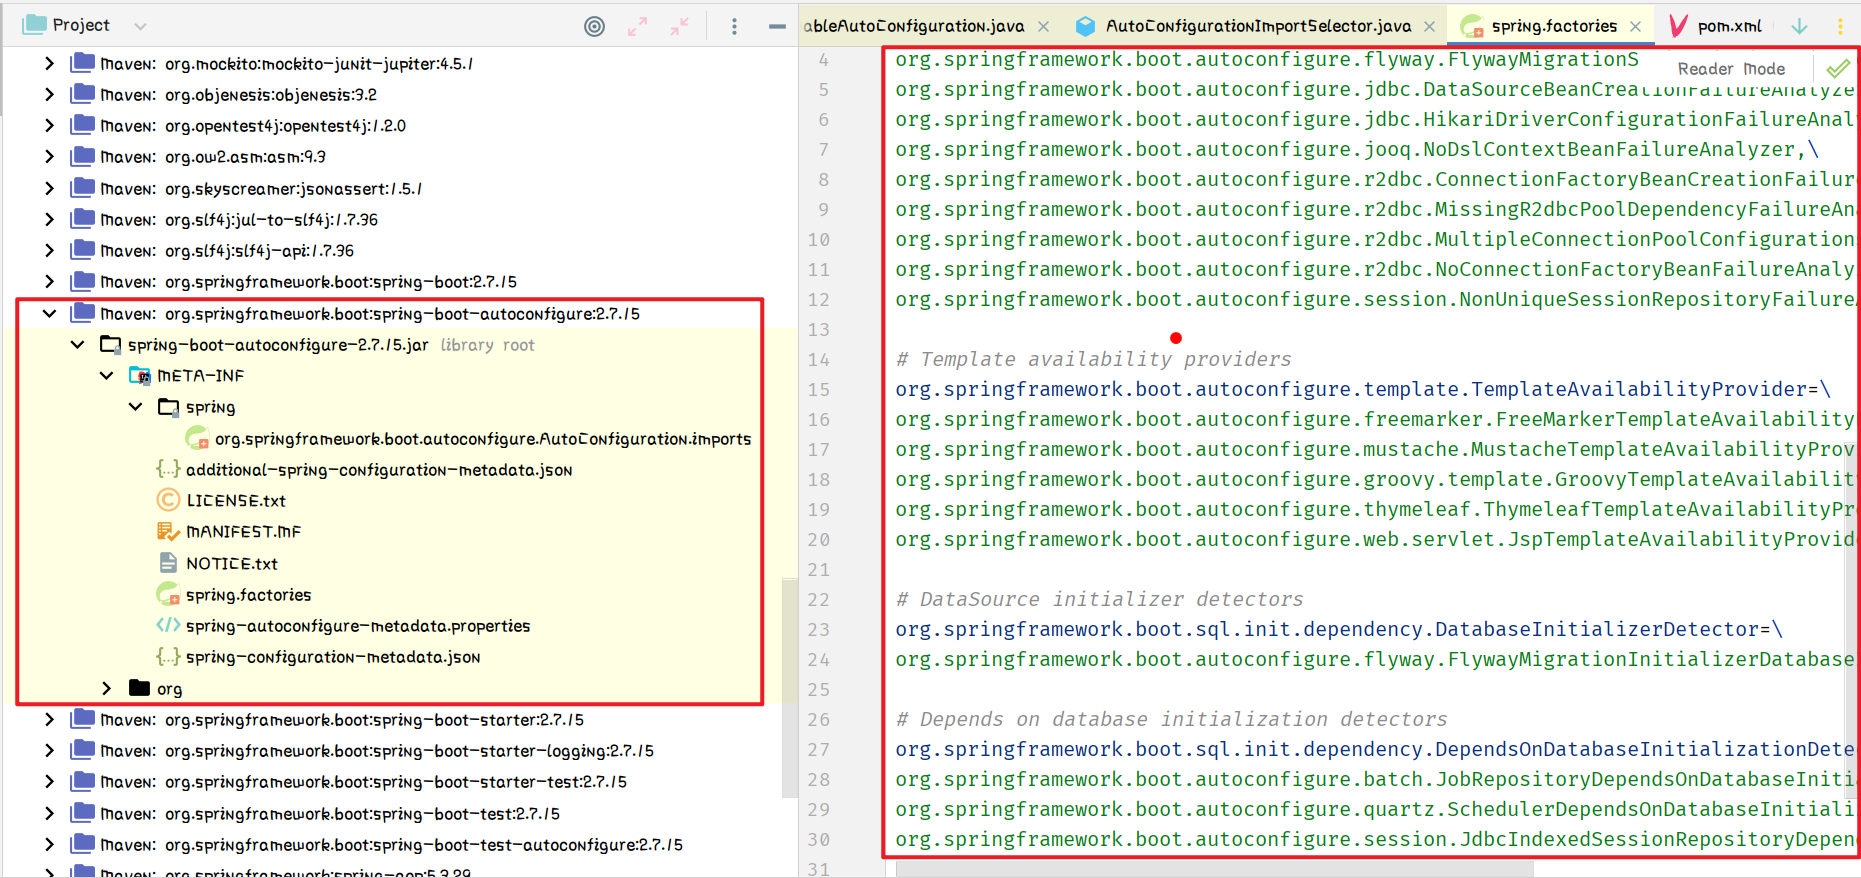Expand the mockito-junit-jupiter:4.5.1 library

[x=49, y=64]
